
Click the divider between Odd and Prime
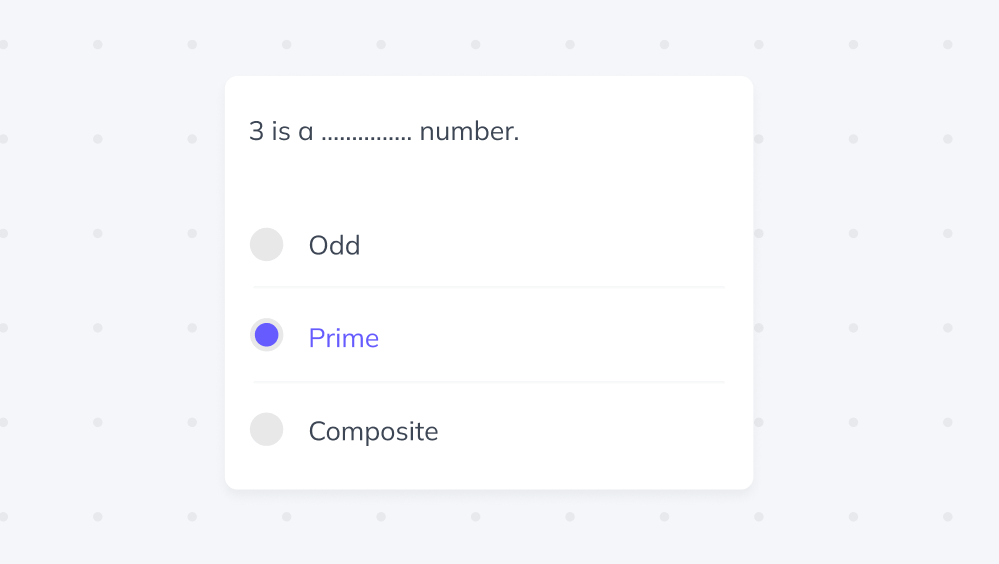(x=488, y=288)
